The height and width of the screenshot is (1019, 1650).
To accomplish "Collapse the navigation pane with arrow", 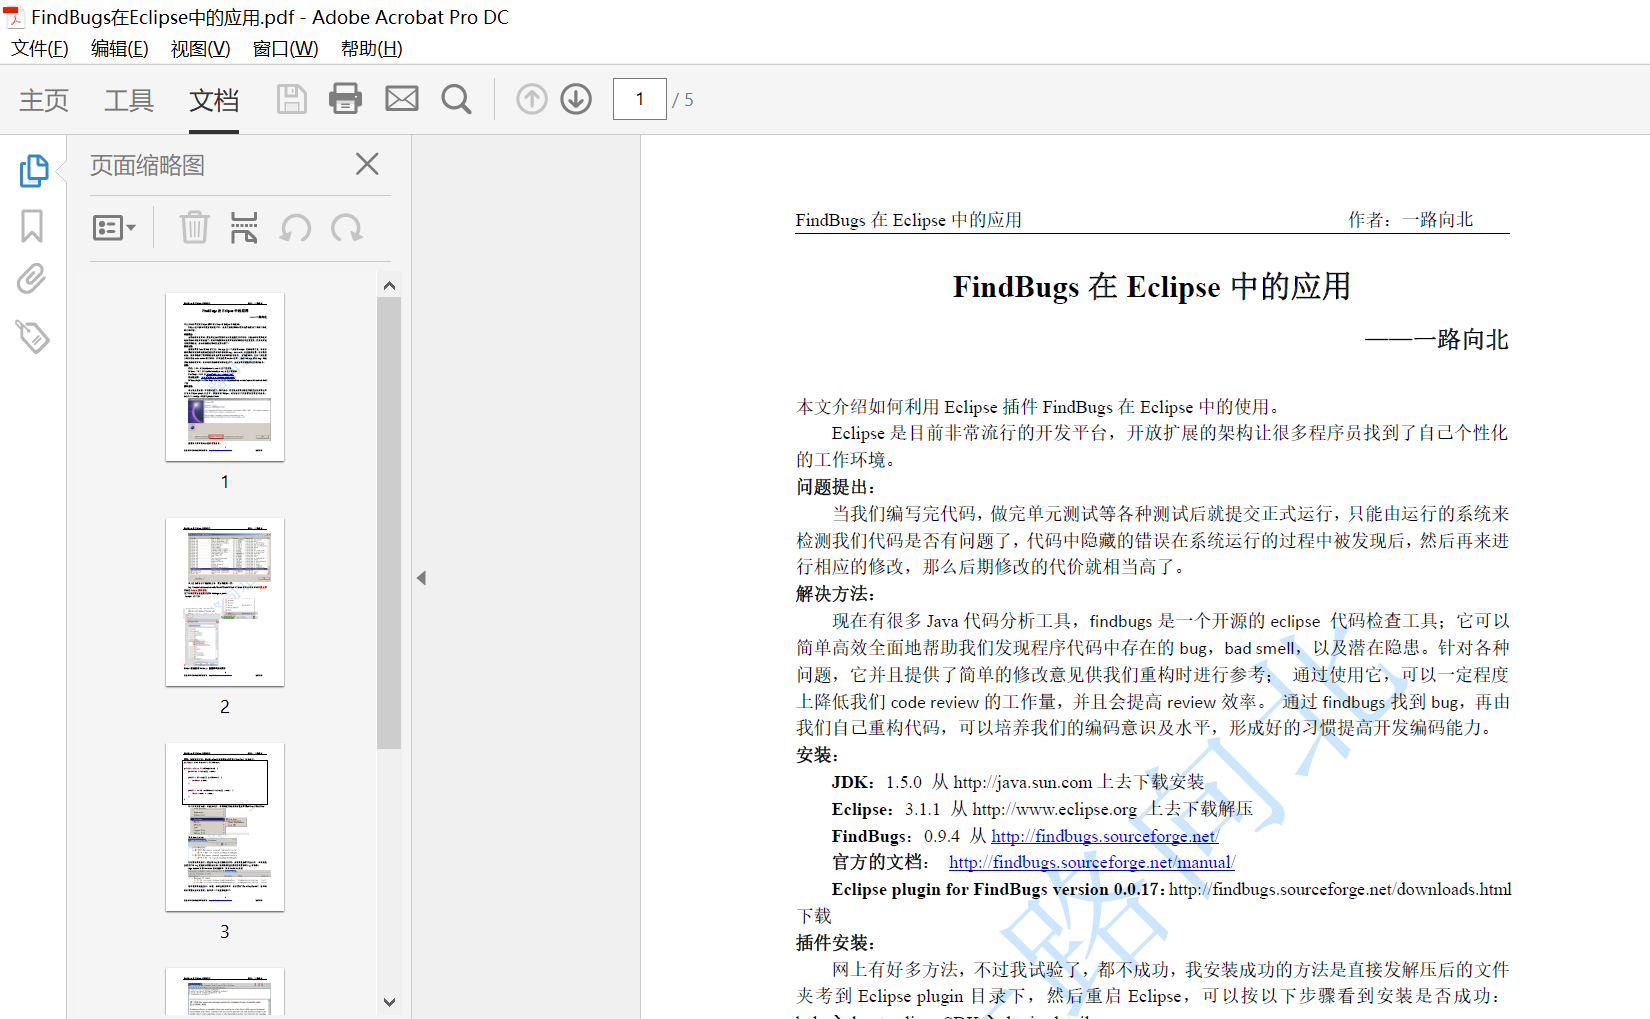I will point(422,578).
